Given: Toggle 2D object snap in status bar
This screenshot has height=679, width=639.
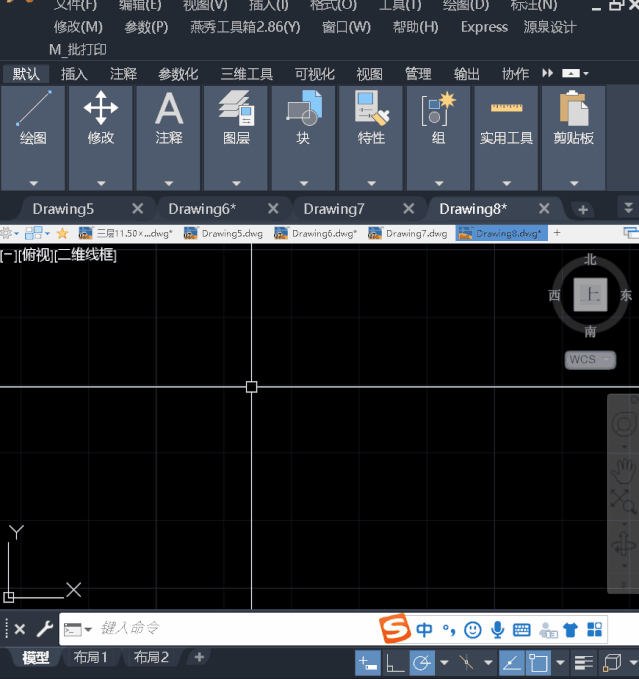Looking at the screenshot, I should click(538, 663).
